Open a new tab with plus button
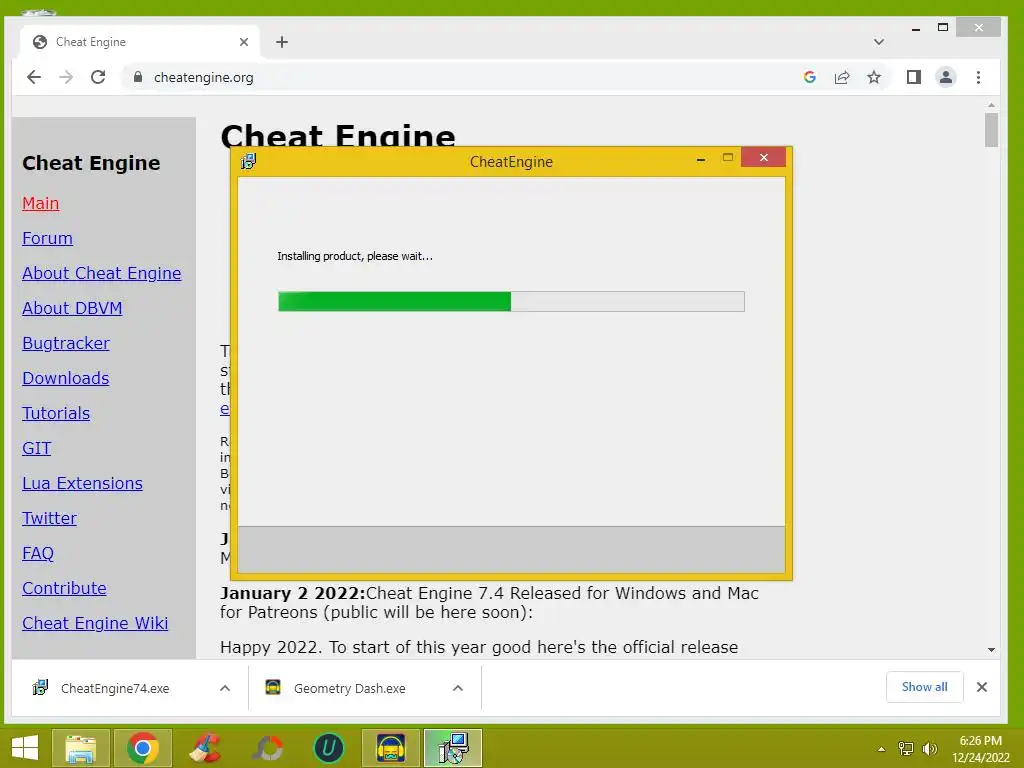1024x768 pixels. pyautogui.click(x=281, y=42)
